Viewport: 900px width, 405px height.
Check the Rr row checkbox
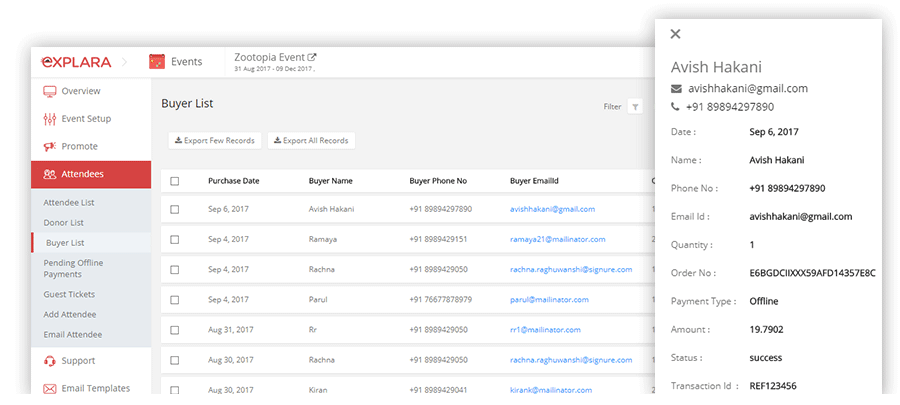tap(174, 330)
